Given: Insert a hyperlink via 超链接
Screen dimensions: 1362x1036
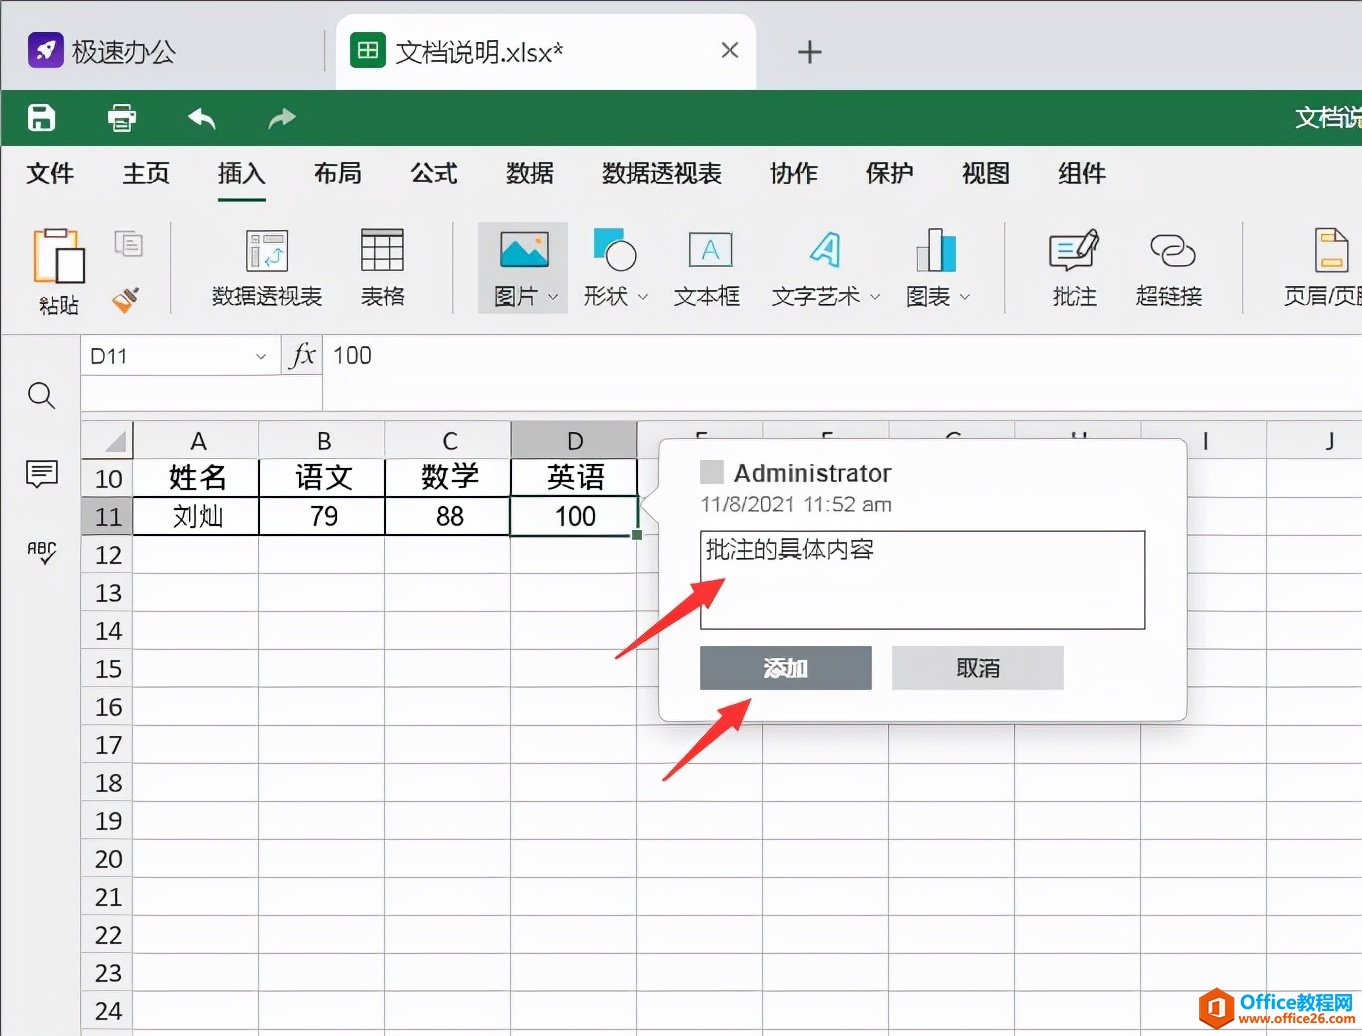Looking at the screenshot, I should [1168, 265].
